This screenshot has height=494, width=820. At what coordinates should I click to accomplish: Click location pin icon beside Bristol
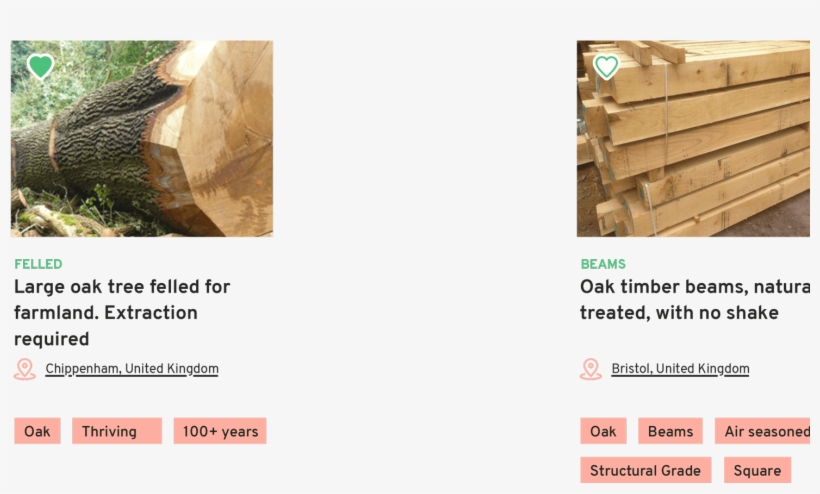coord(591,369)
